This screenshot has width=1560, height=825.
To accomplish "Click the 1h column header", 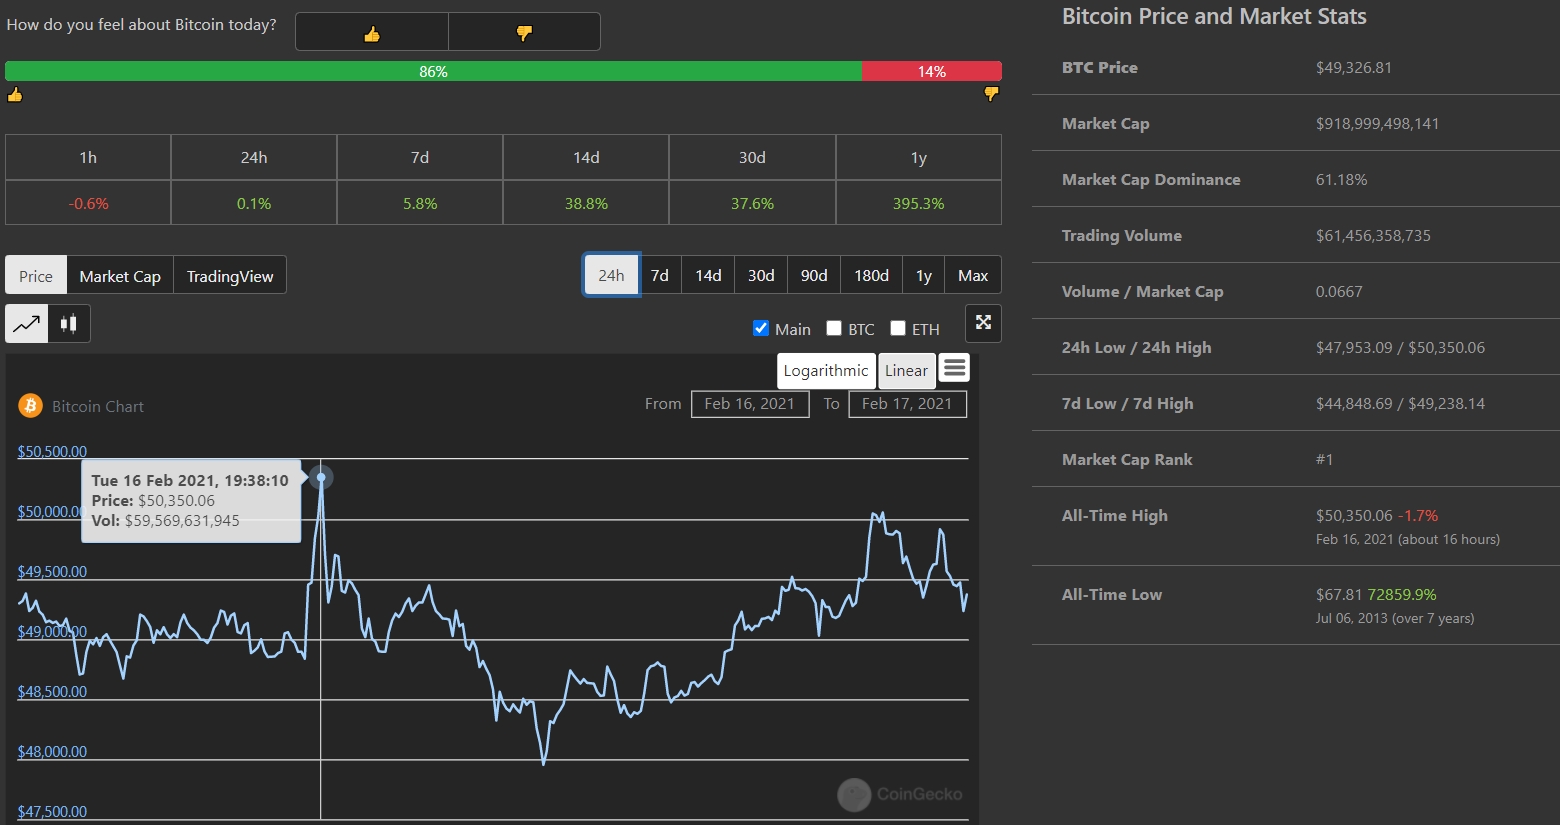I will [x=88, y=157].
